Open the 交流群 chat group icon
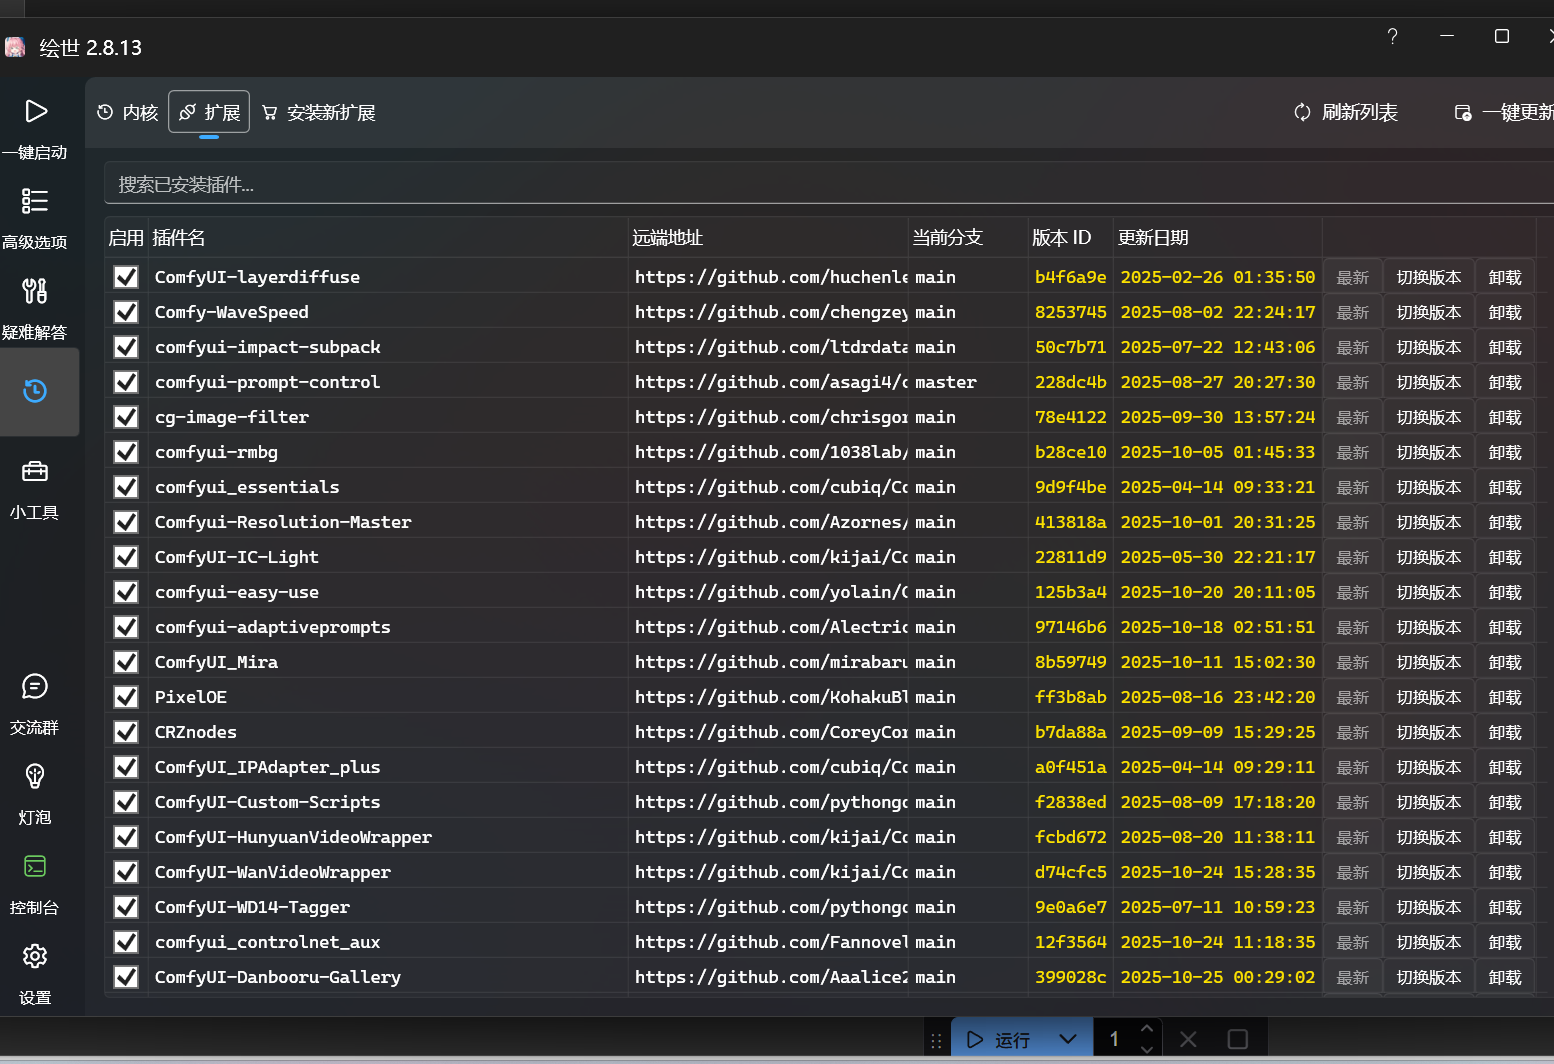The width and height of the screenshot is (1554, 1064). (x=35, y=686)
